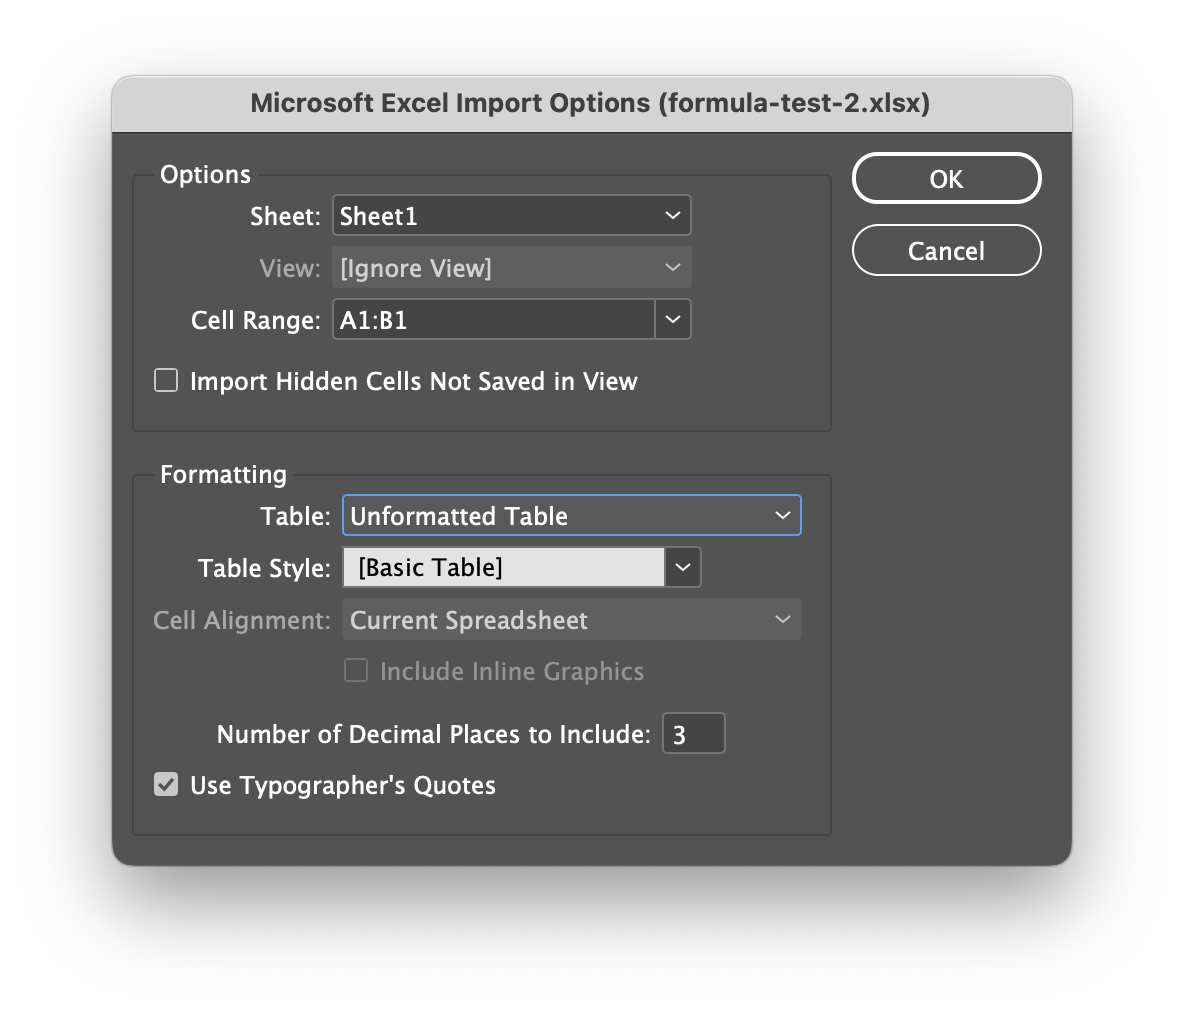This screenshot has width=1184, height=1014.
Task: Confirm import with the OK button
Action: 945,178
